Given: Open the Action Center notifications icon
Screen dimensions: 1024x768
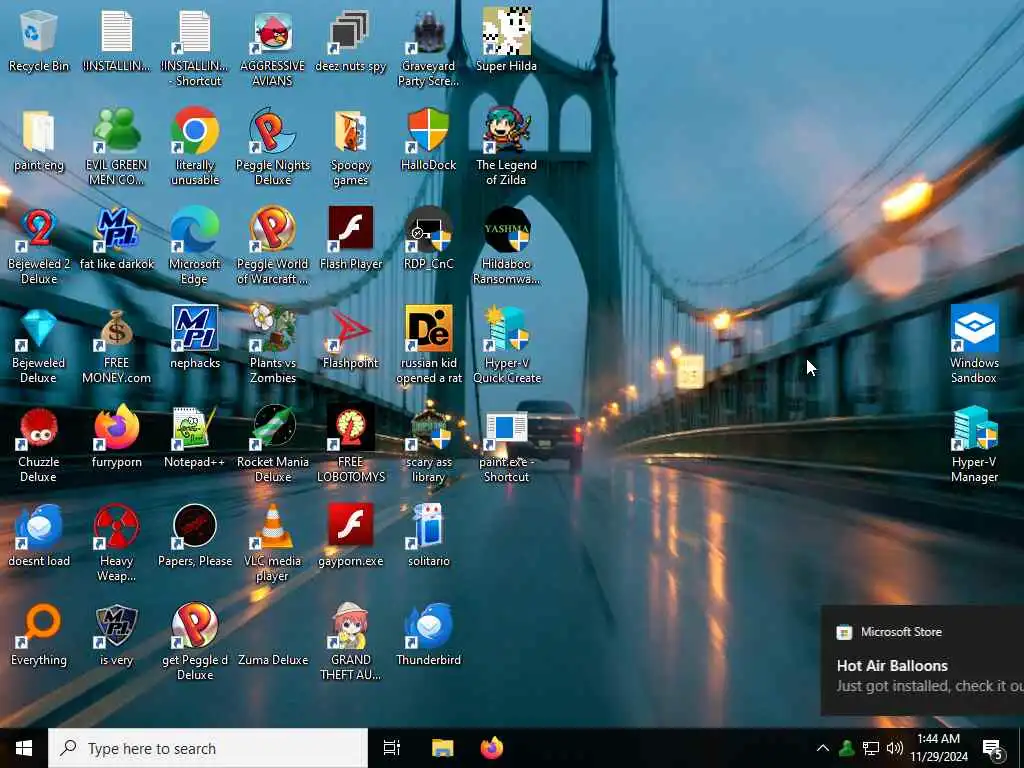Looking at the screenshot, I should click(x=992, y=748).
